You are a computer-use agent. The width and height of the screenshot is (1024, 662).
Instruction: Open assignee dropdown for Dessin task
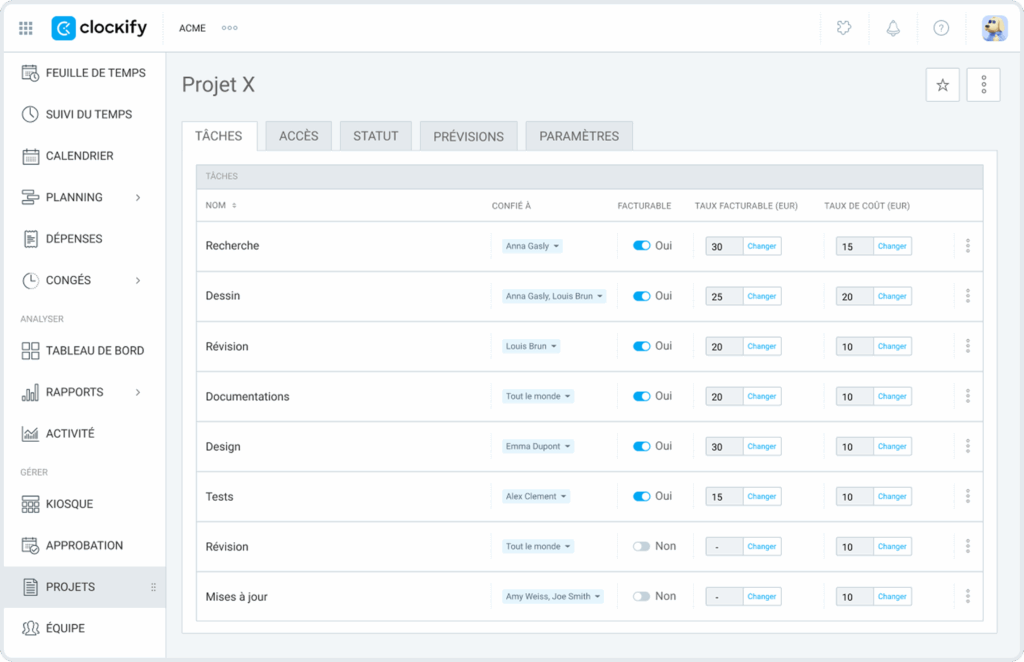click(x=554, y=296)
